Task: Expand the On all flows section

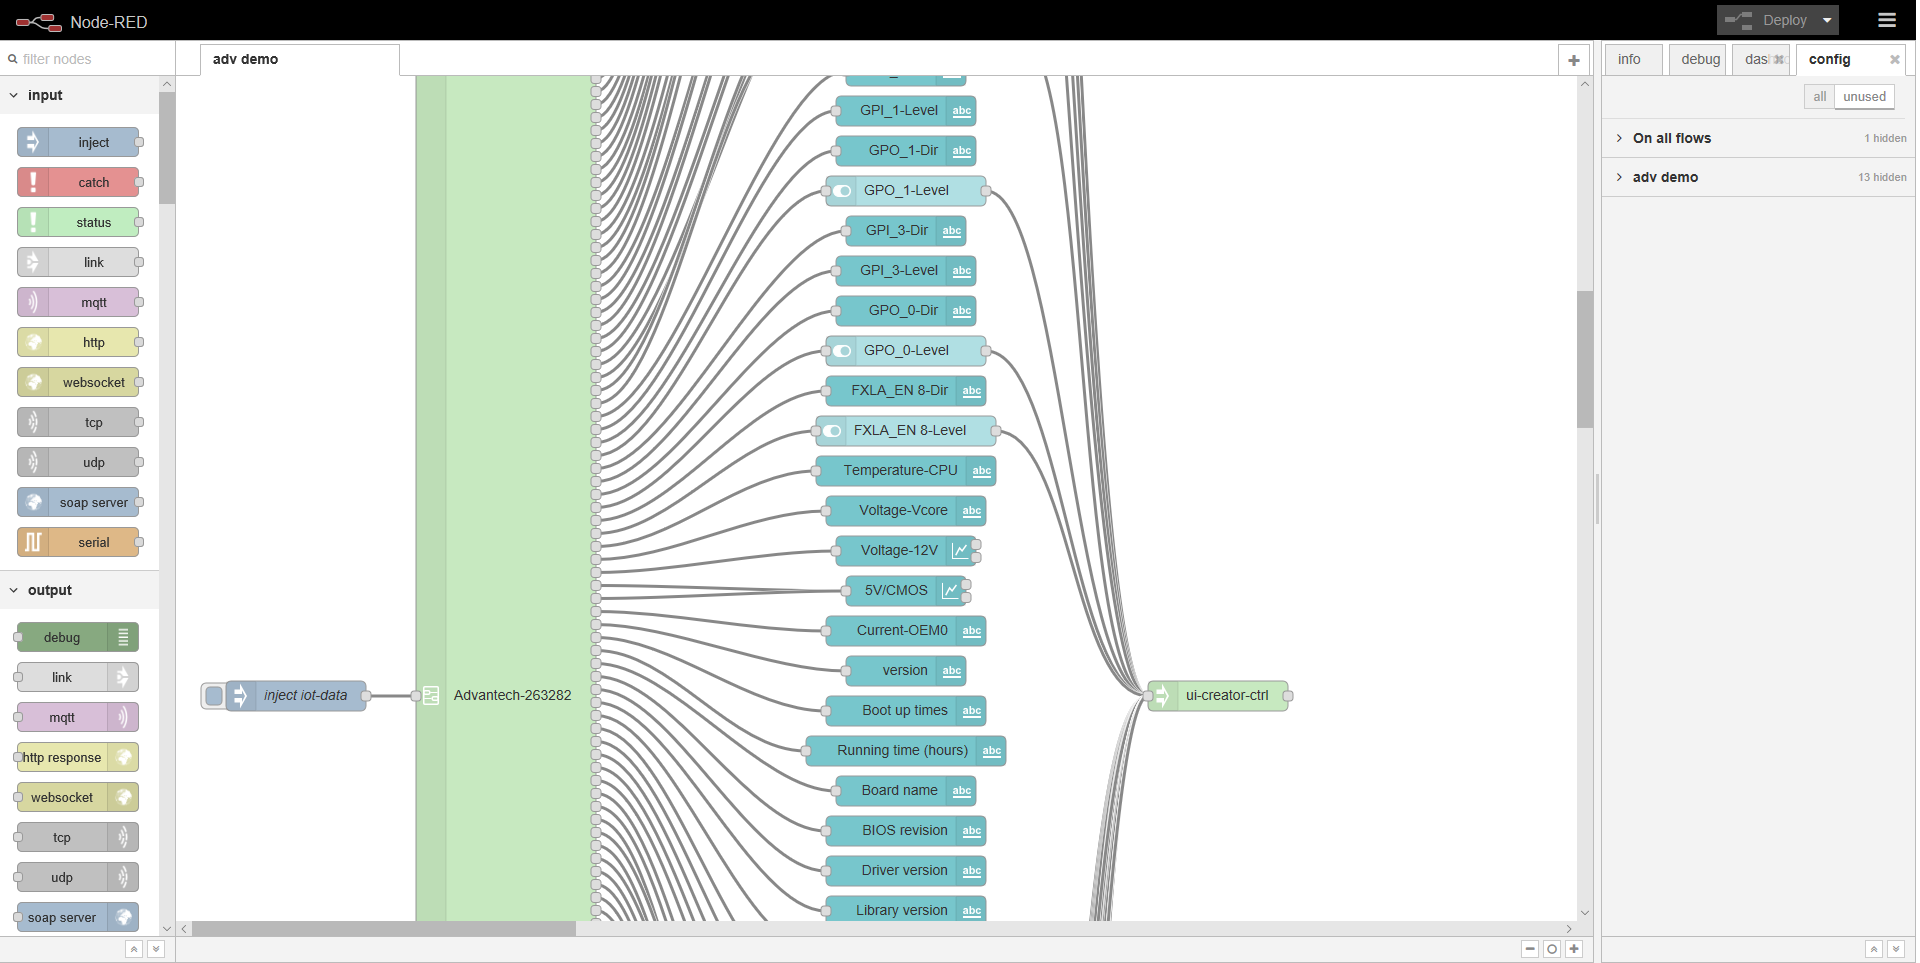Action: [x=1672, y=138]
